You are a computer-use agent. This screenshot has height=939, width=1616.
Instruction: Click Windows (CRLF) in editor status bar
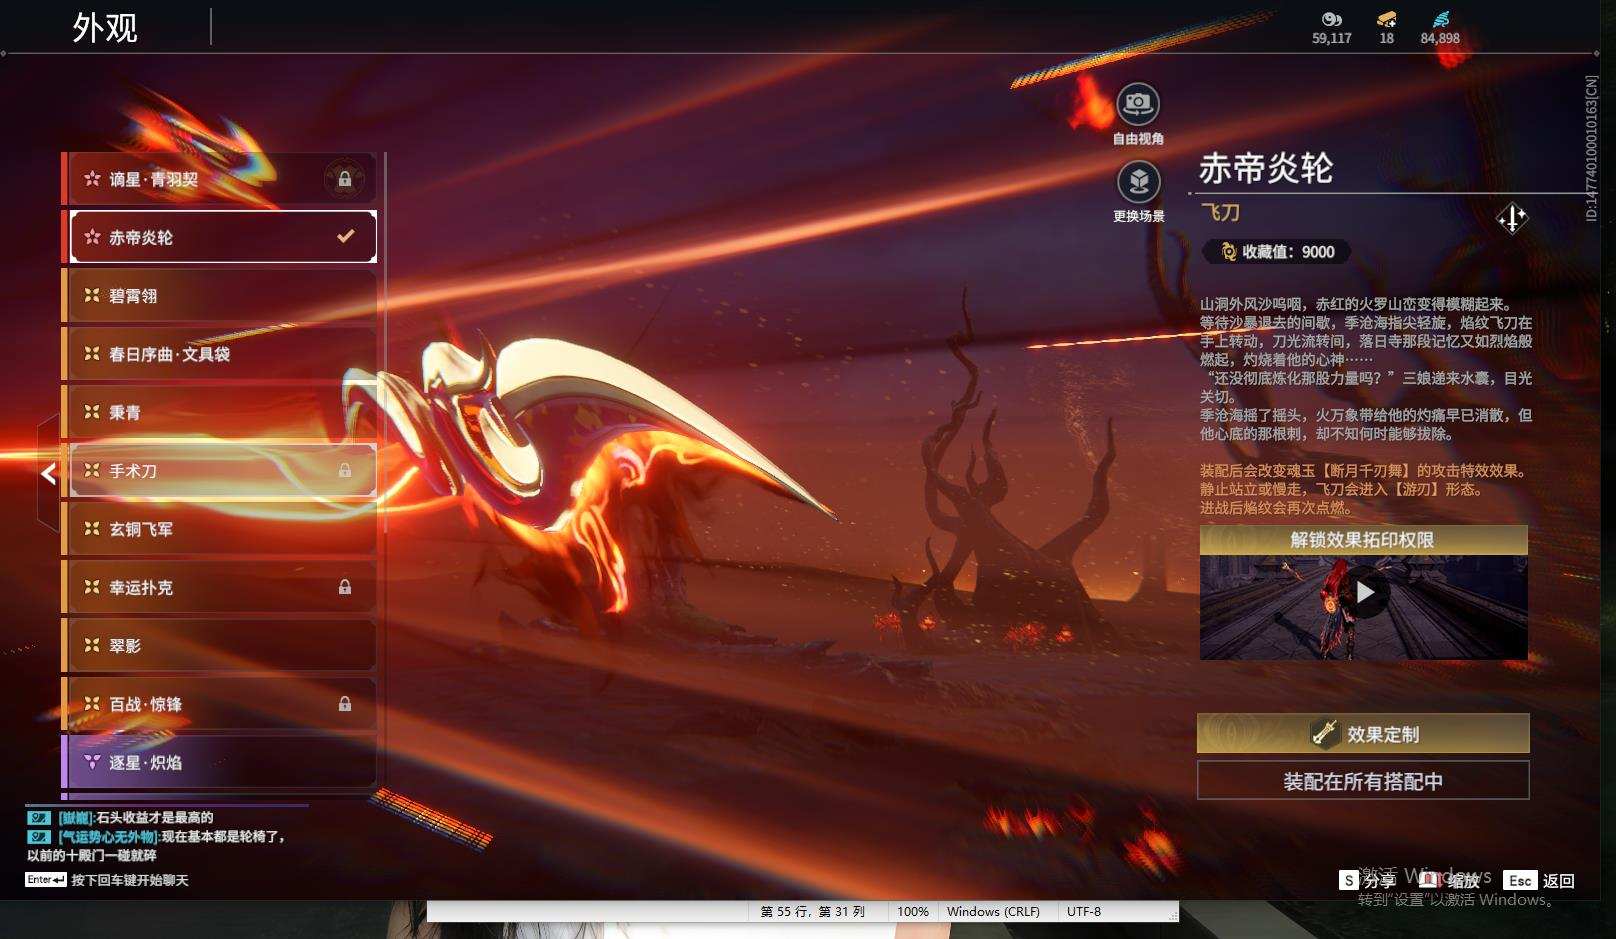[993, 911]
